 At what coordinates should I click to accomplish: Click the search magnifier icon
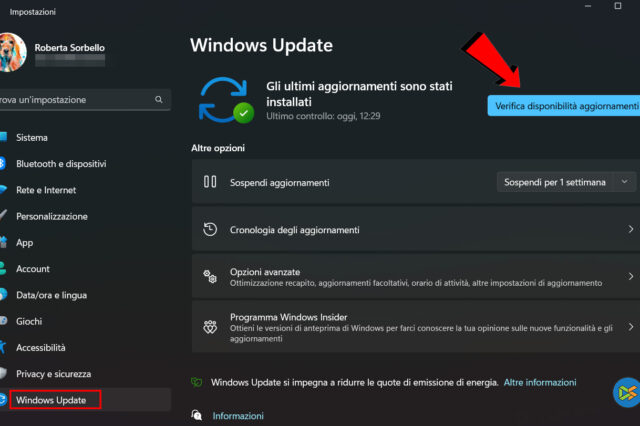tap(159, 99)
